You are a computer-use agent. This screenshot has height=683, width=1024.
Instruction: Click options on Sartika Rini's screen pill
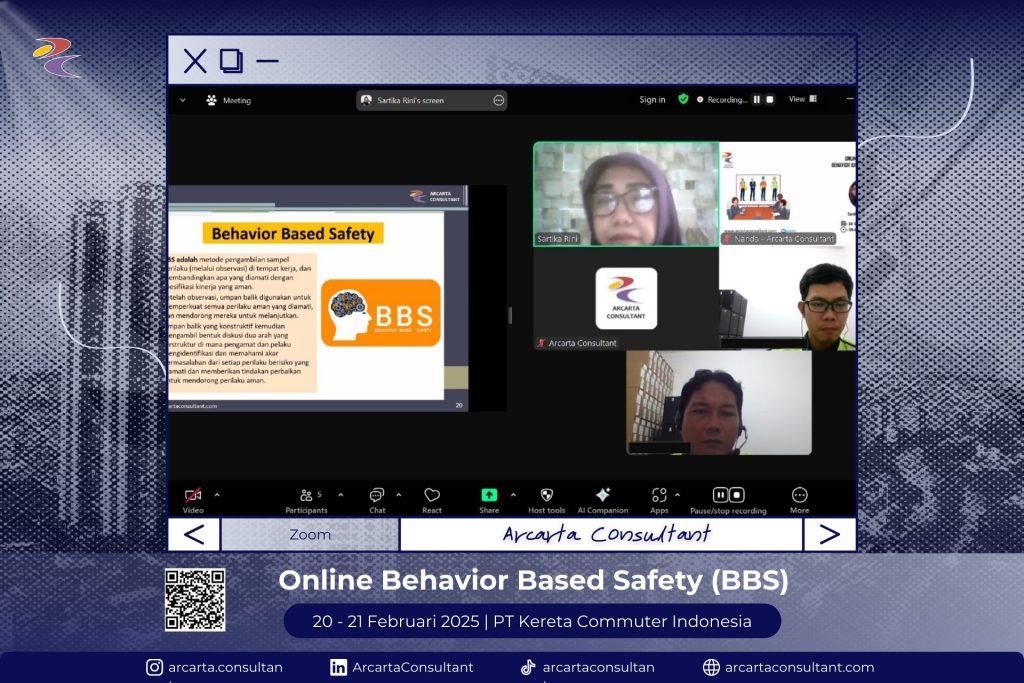498,100
